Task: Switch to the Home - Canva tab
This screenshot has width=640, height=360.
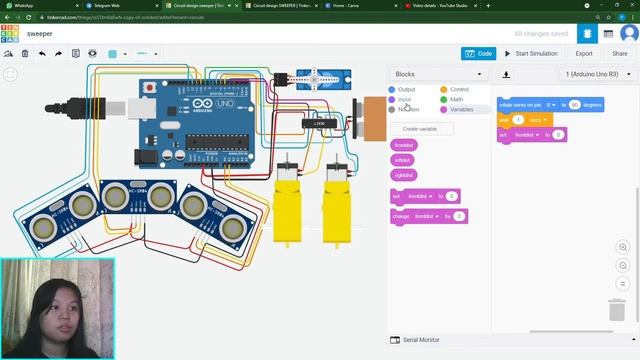Action: 361,6
